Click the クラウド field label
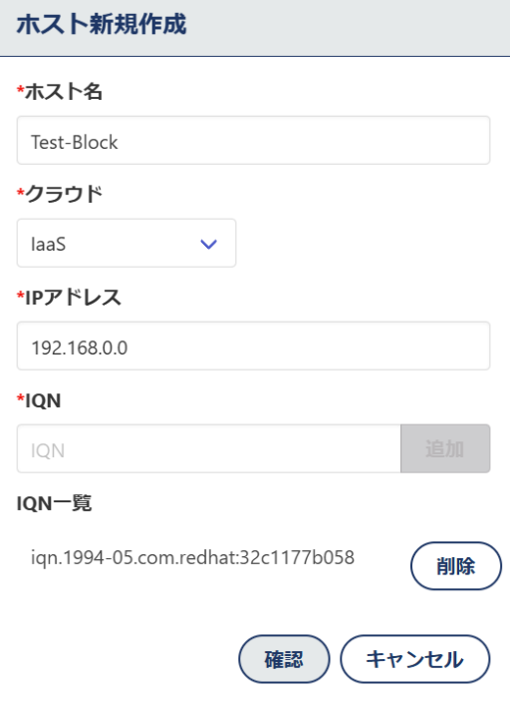Image resolution: width=510 pixels, height=708 pixels. (x=64, y=194)
